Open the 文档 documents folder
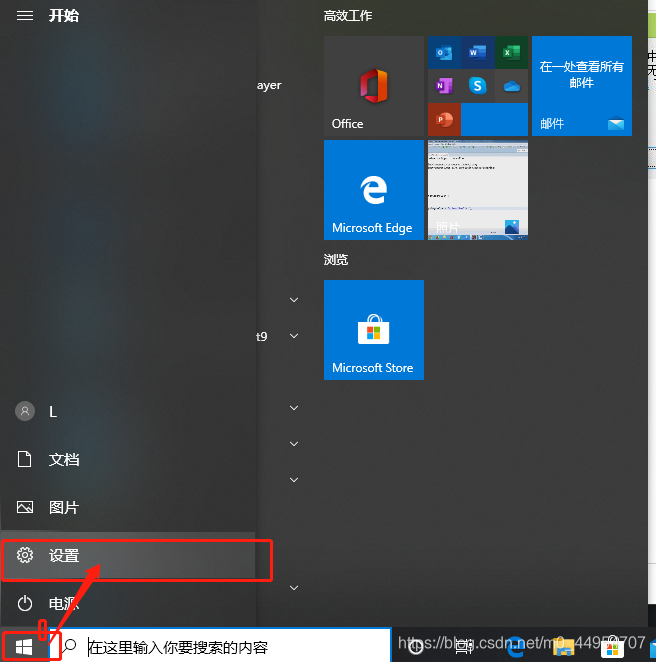656x662 pixels. point(127,459)
